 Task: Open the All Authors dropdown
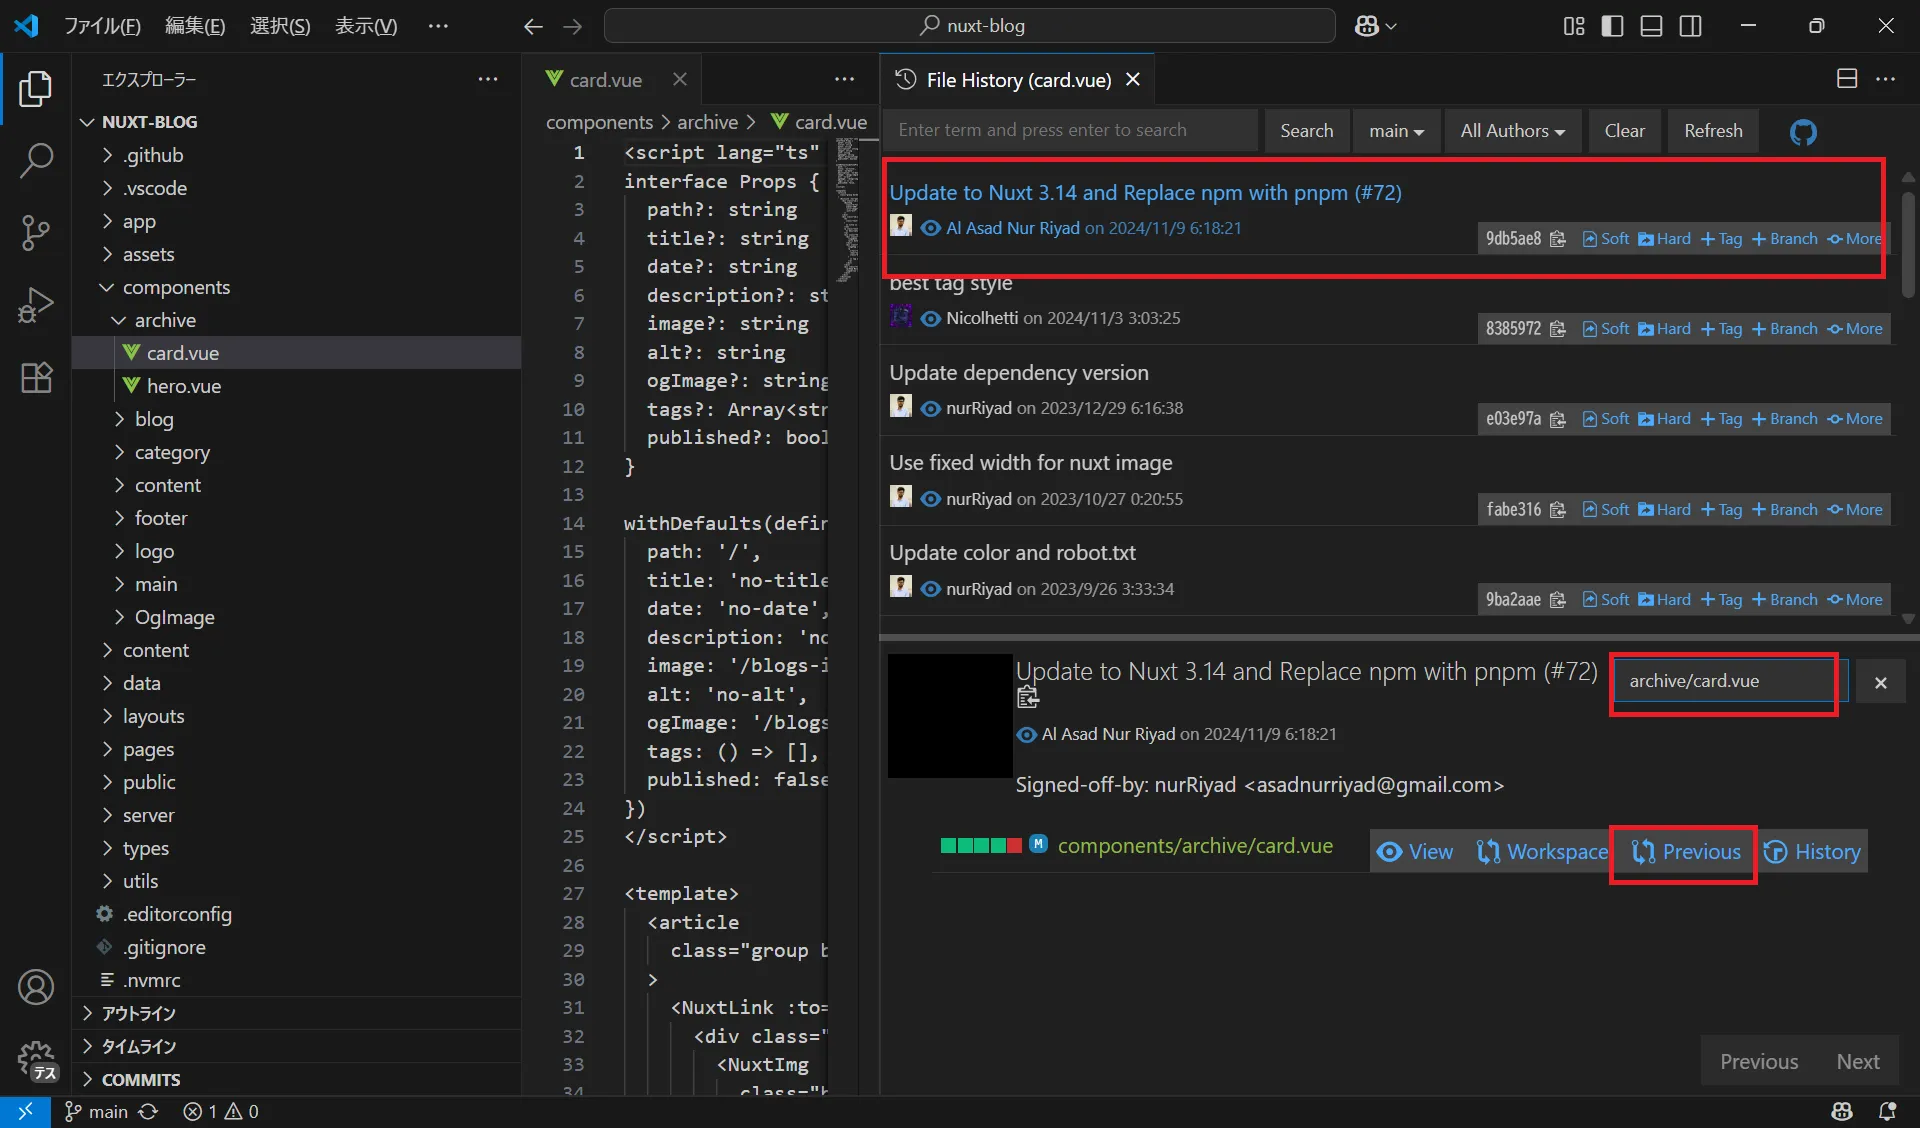(x=1512, y=131)
